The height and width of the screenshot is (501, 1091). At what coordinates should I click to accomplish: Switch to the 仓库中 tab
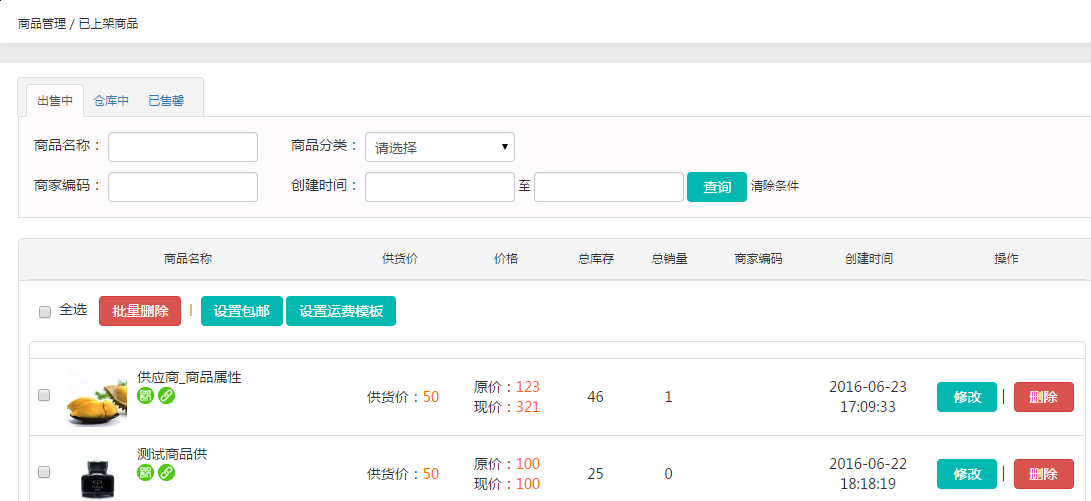pyautogui.click(x=111, y=100)
